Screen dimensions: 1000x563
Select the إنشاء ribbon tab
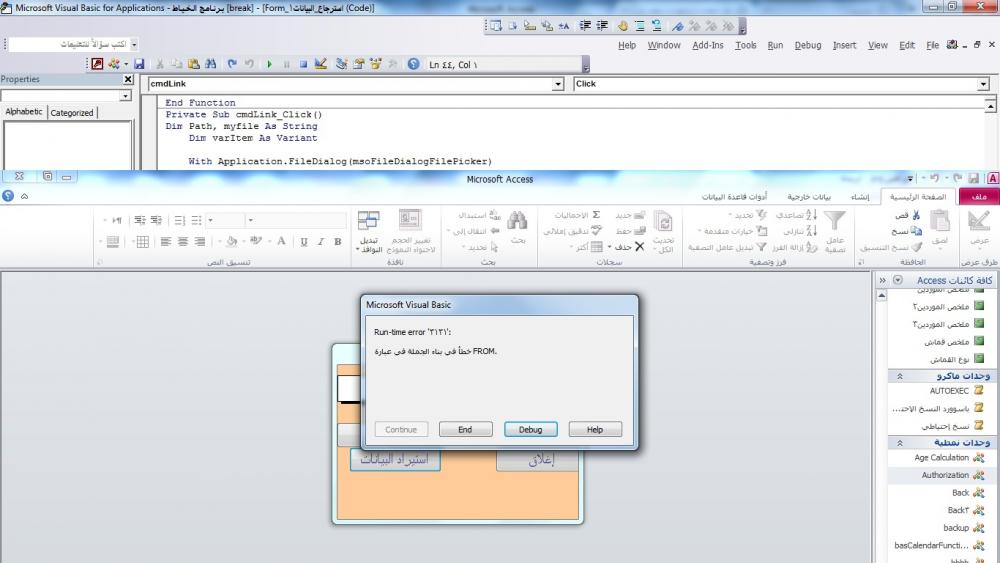point(860,196)
